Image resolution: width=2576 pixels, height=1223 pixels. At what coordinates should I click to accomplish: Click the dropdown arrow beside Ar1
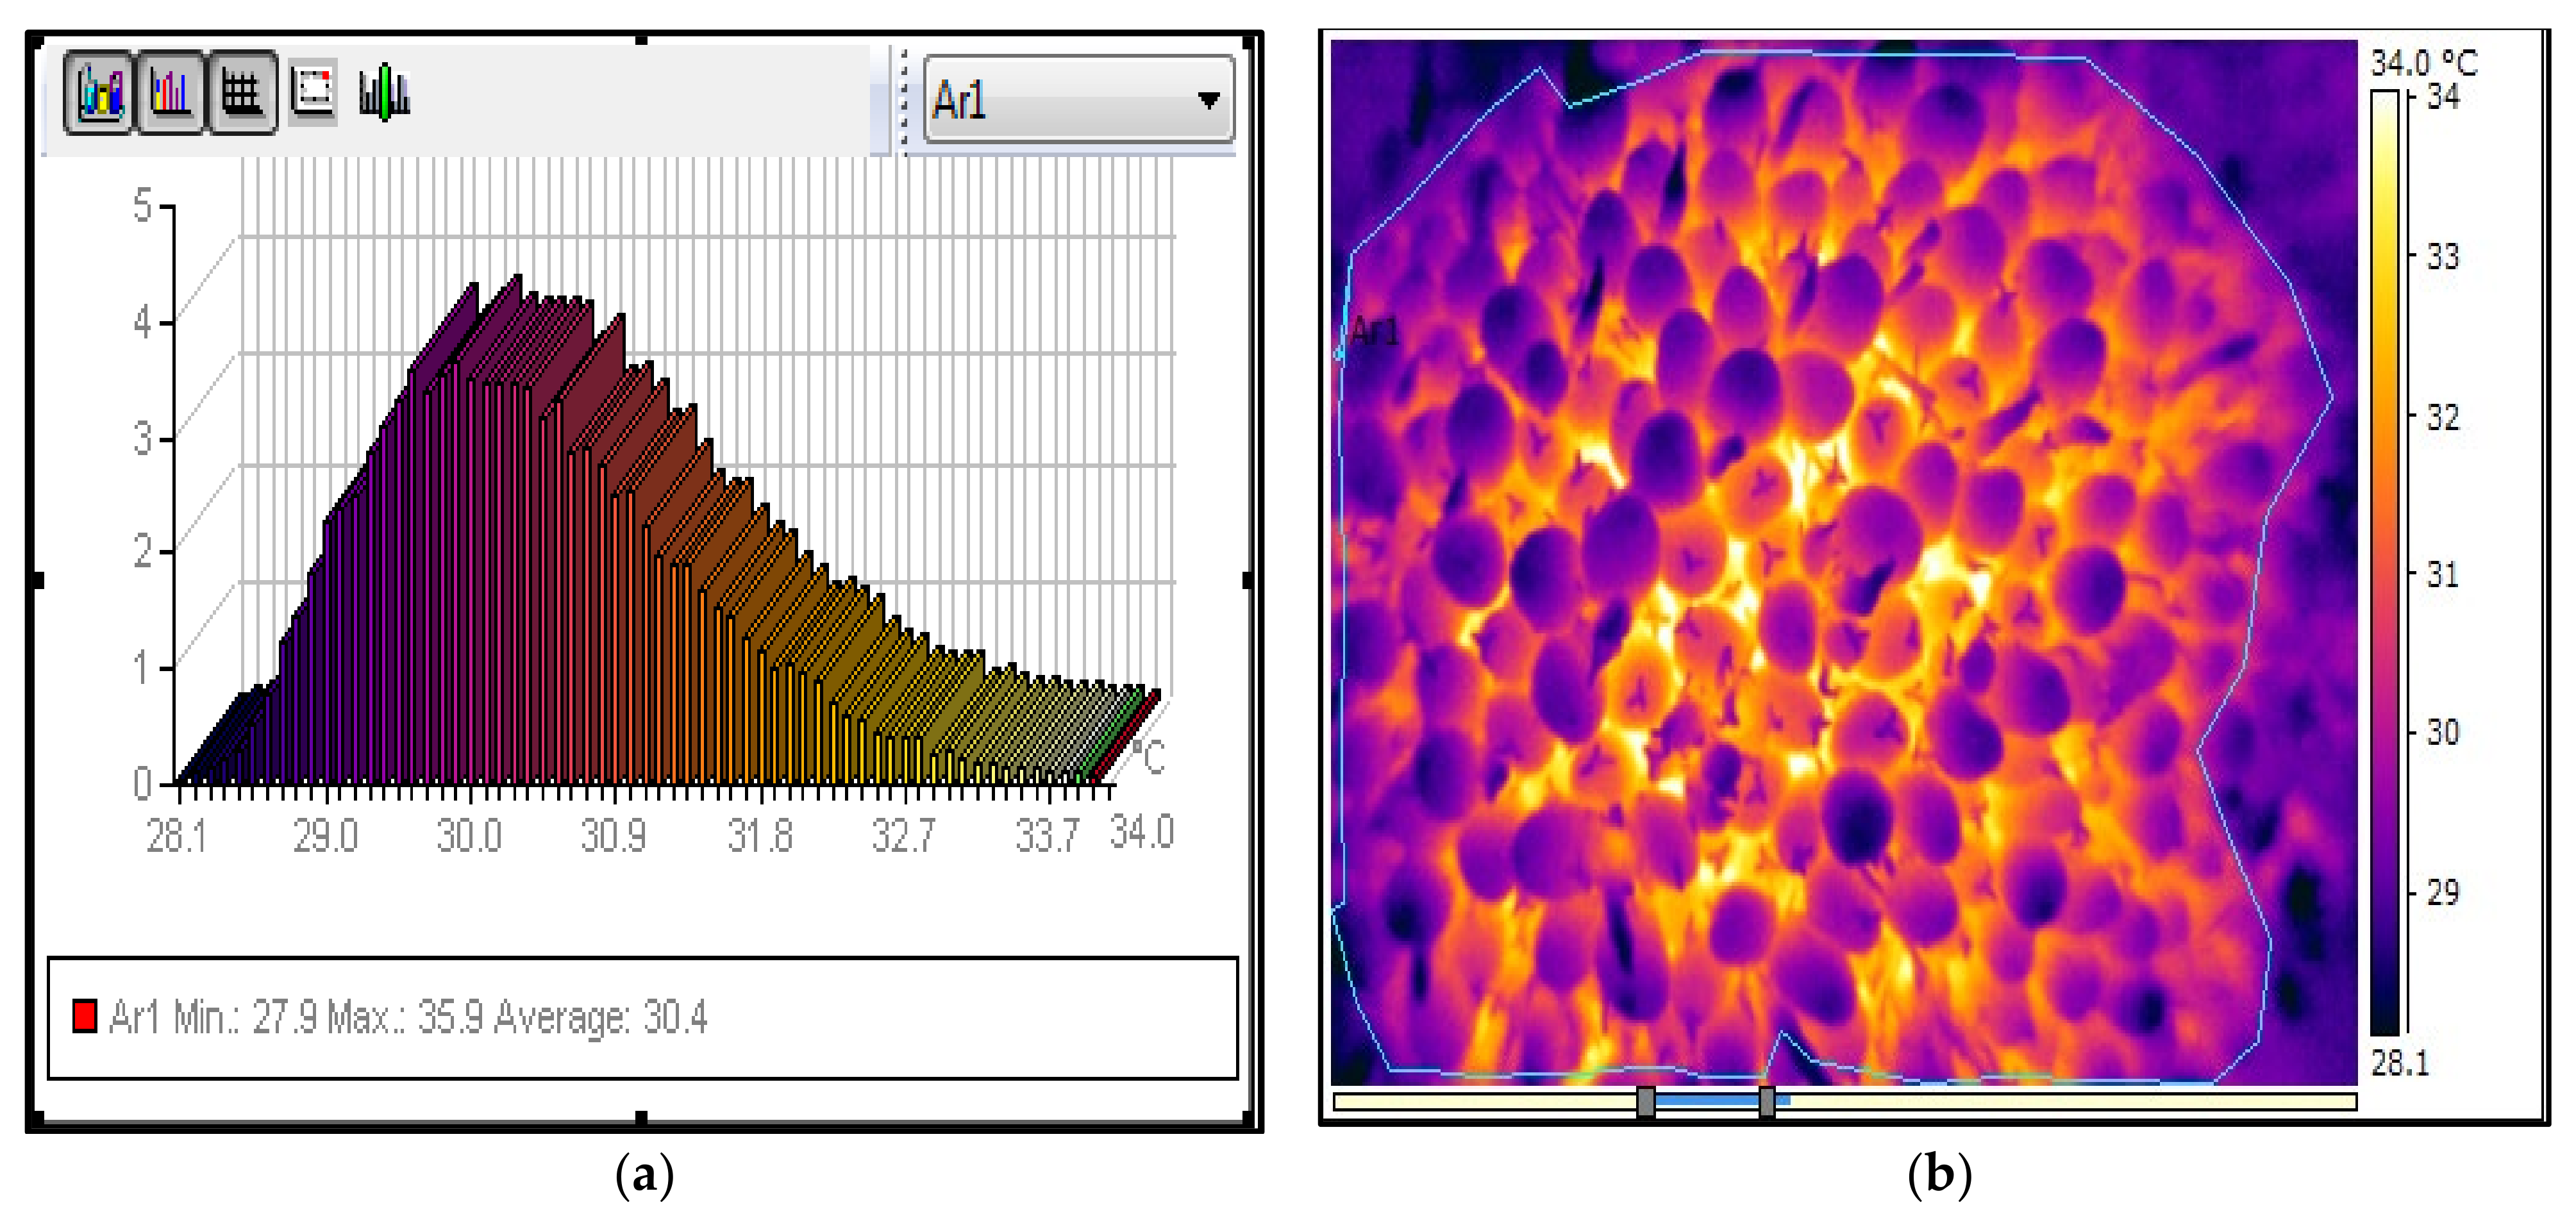[x=1209, y=100]
